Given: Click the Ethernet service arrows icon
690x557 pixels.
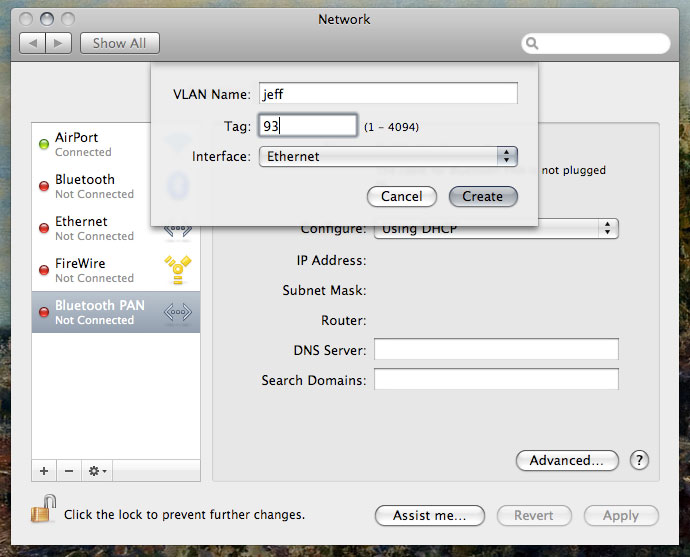Looking at the screenshot, I should (178, 230).
